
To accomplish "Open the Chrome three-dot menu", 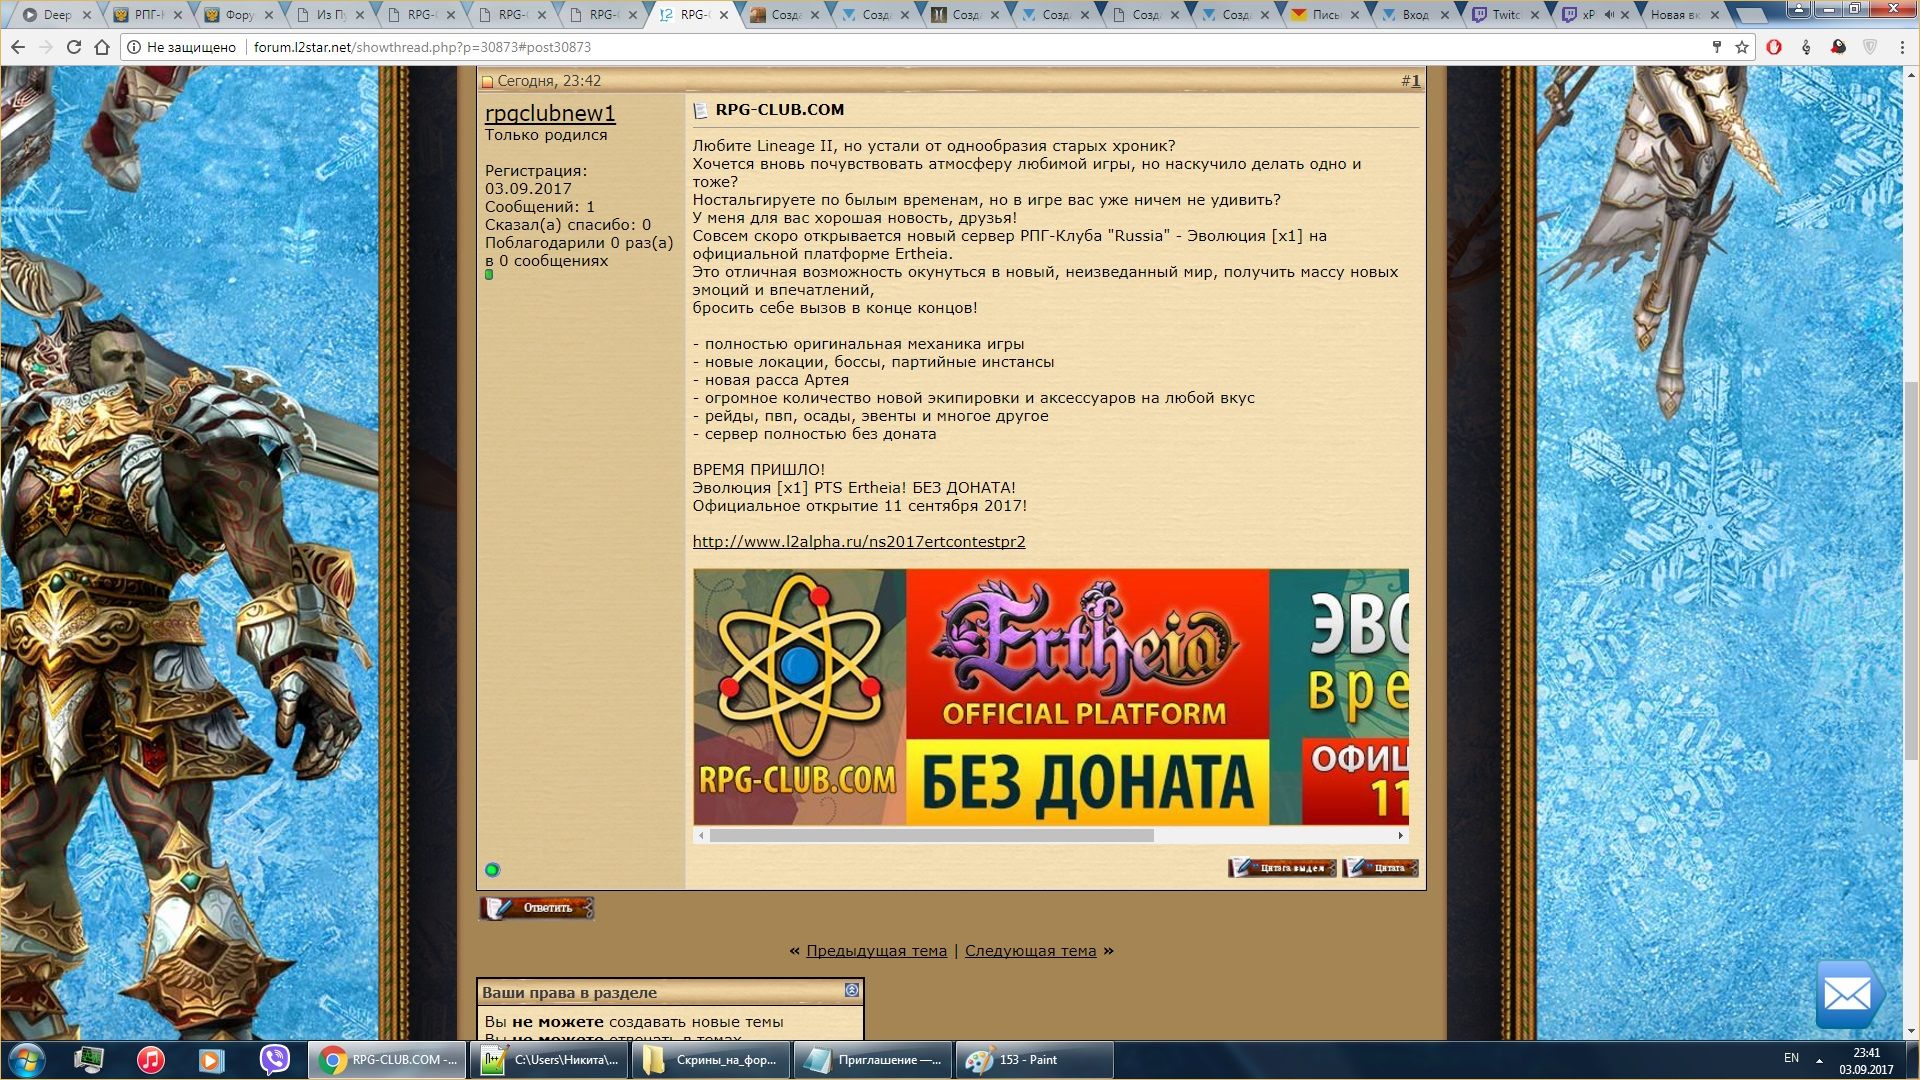I will click(1902, 47).
